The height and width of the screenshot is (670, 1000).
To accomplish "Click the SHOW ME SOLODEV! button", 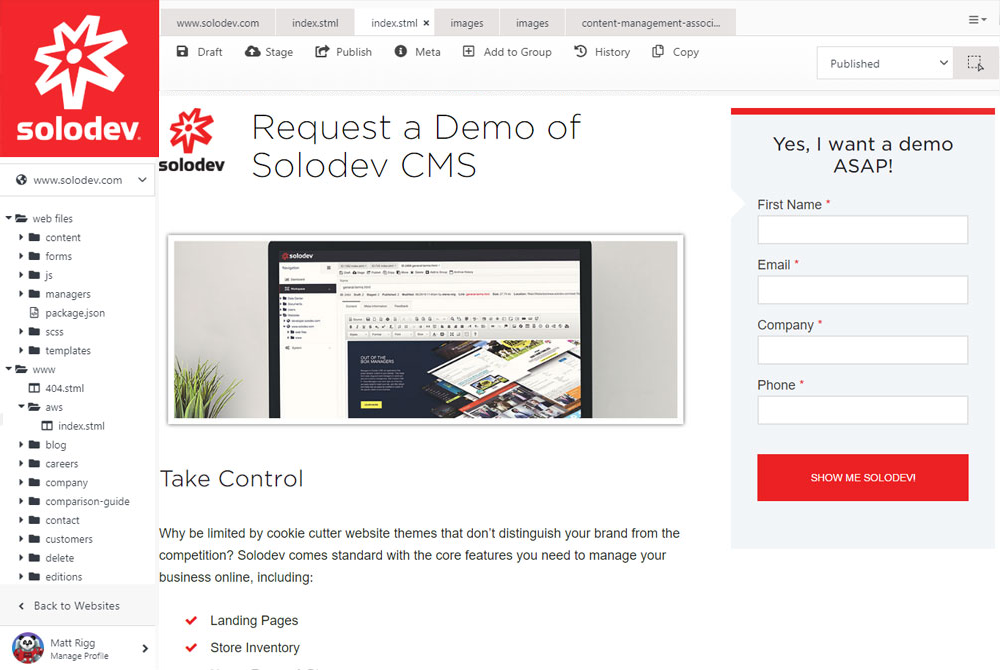I will pyautogui.click(x=862, y=477).
